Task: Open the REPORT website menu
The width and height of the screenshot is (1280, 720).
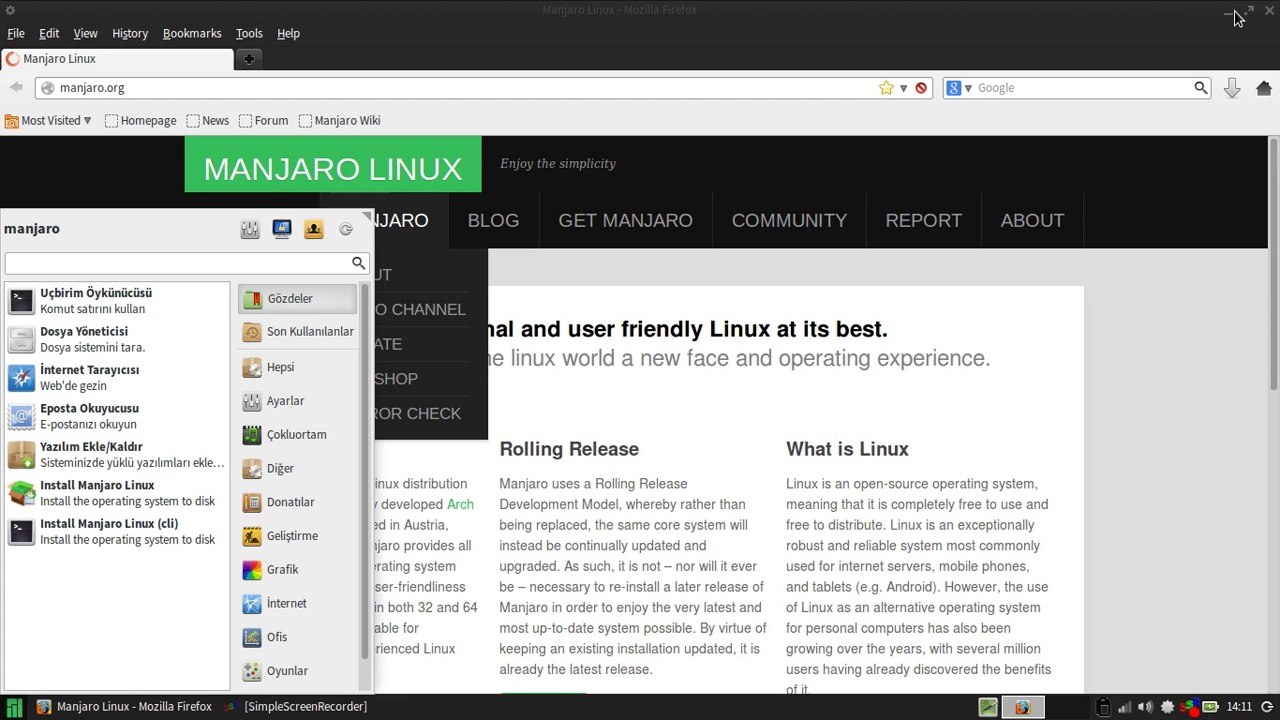Action: coord(923,220)
